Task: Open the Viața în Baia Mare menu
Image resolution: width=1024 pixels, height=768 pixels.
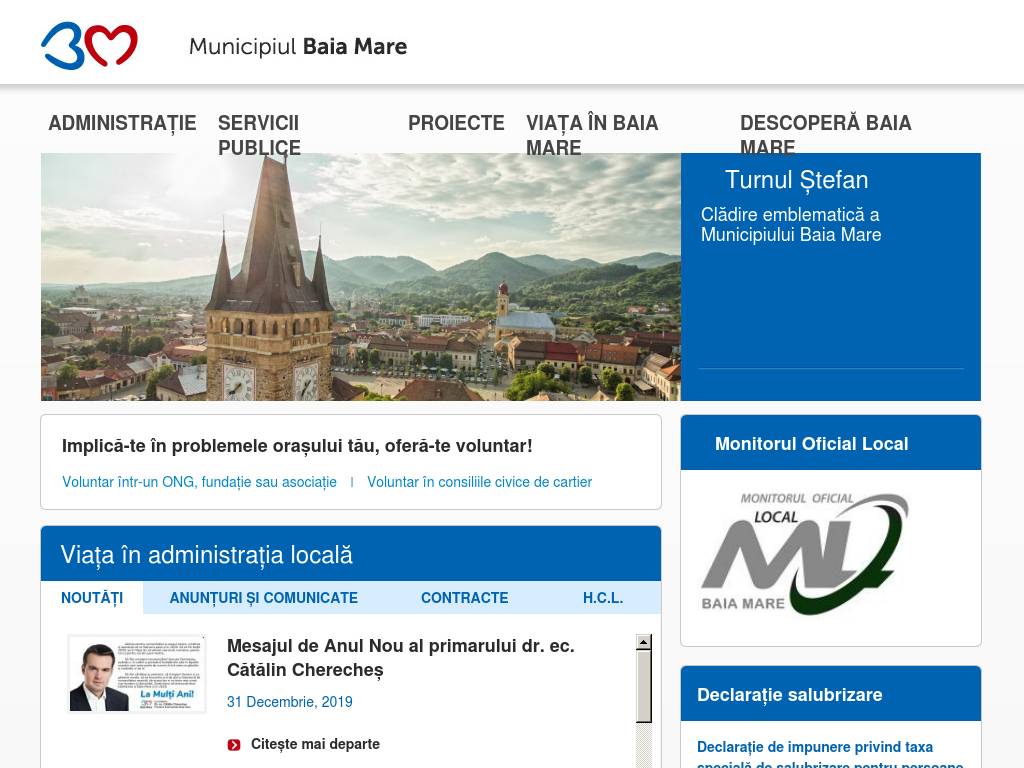Action: click(592, 135)
